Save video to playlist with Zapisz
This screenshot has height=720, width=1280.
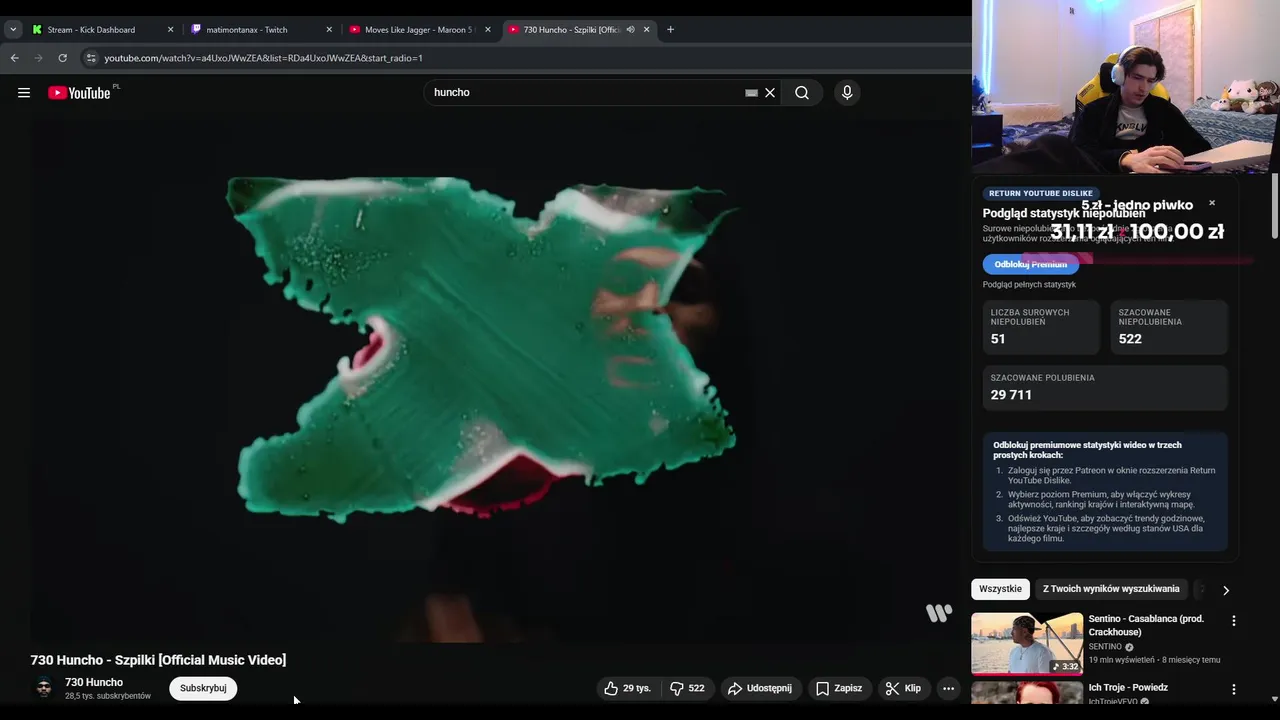[839, 688]
